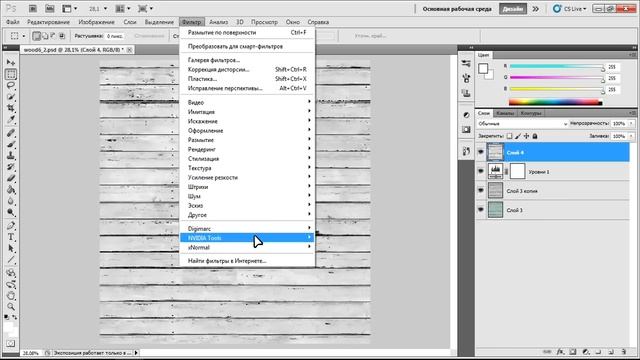
Task: Select the Blur tool
Action: tap(11, 201)
